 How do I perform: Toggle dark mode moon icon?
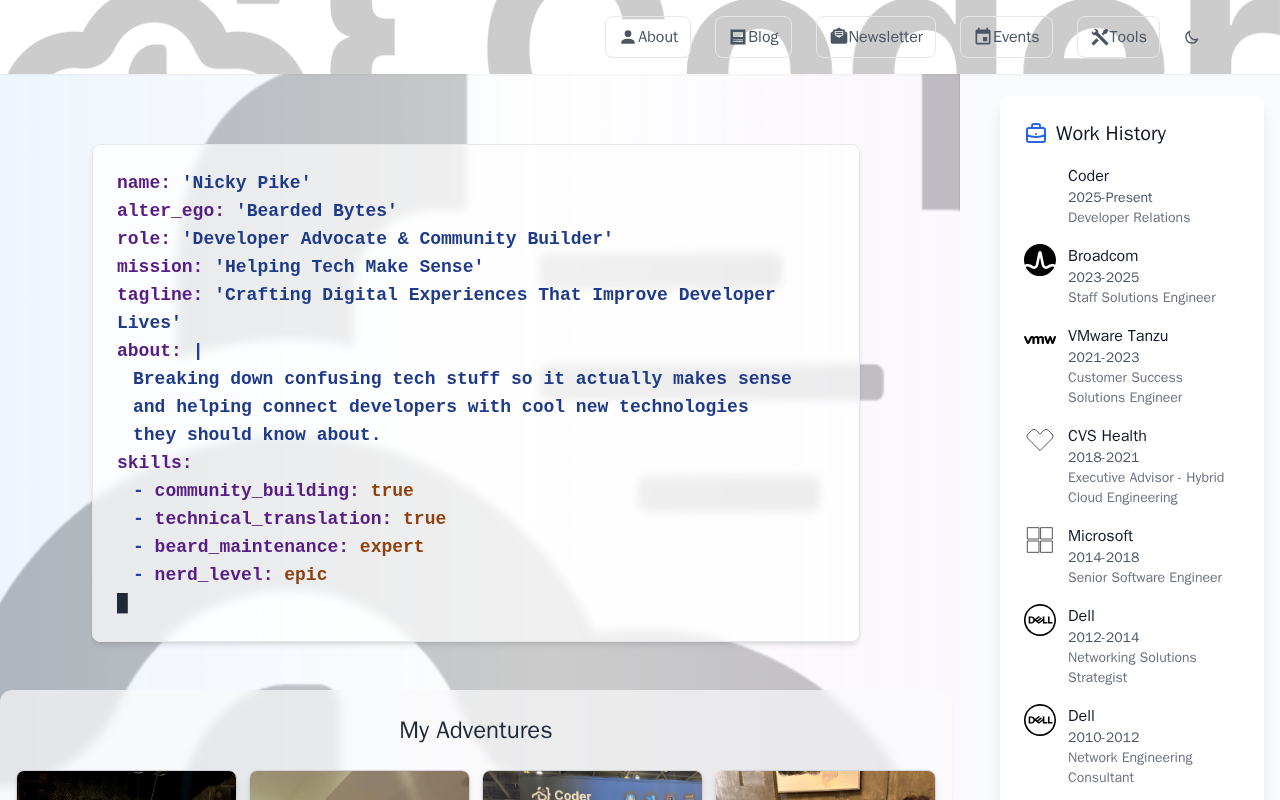[1192, 38]
